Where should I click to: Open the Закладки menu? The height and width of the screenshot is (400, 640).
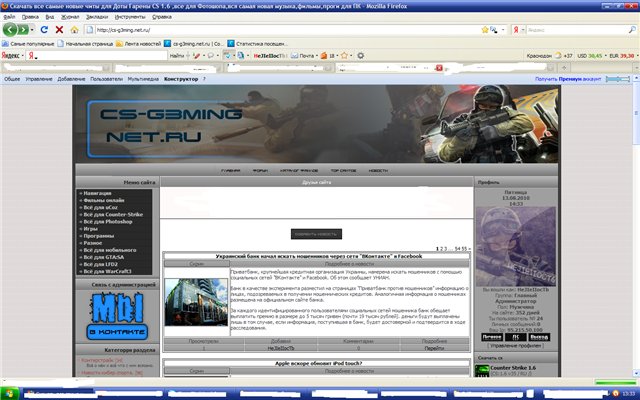pos(97,17)
